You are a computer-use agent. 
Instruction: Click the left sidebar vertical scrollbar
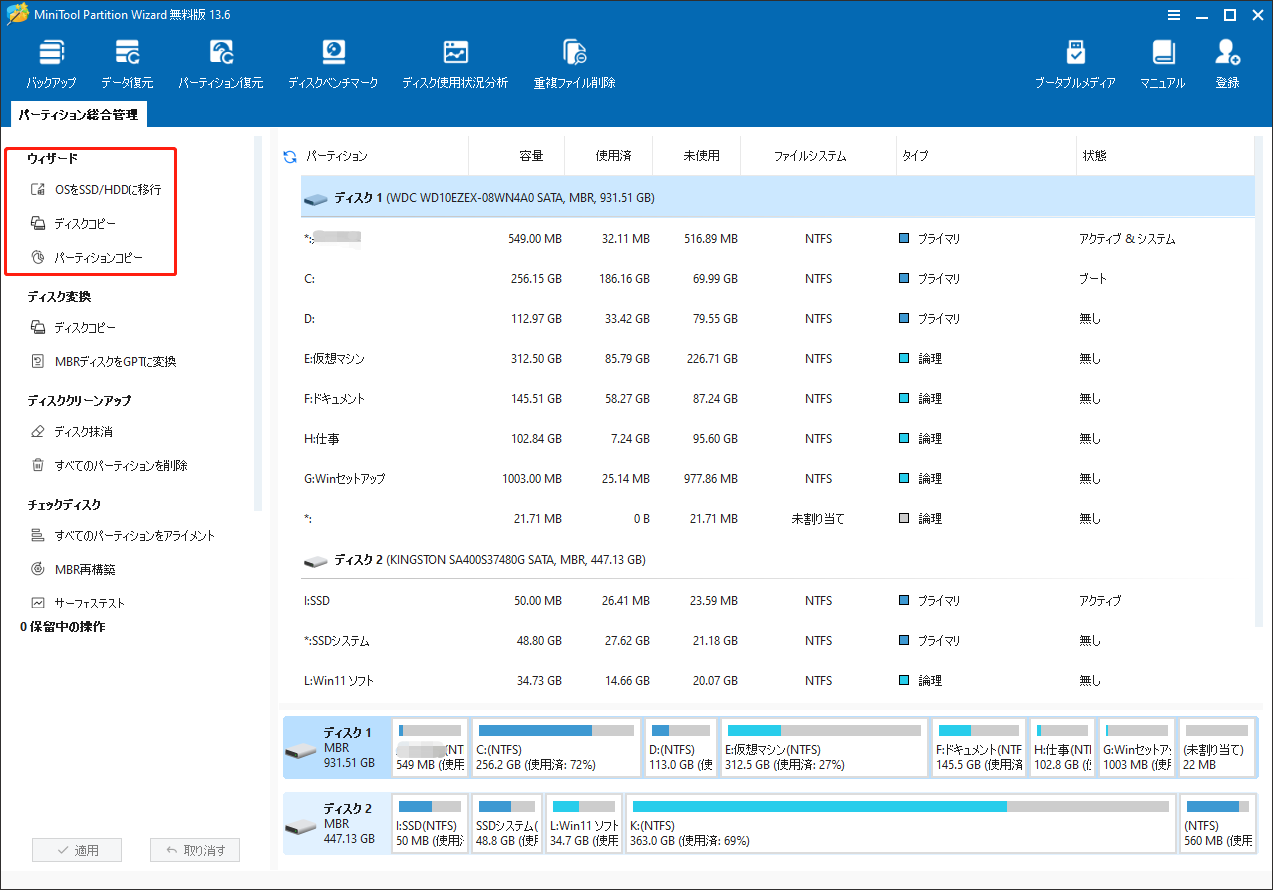pos(257,325)
